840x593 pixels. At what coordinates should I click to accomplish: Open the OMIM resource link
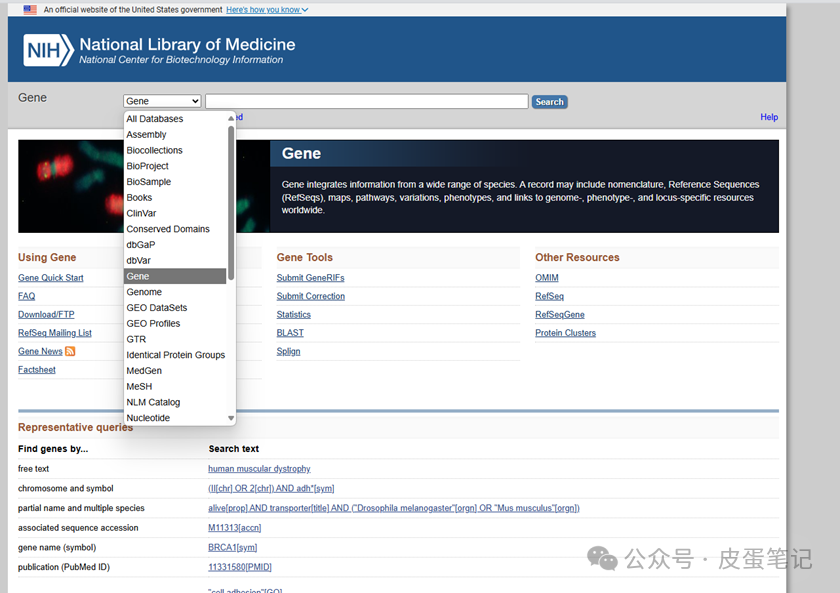pos(546,277)
